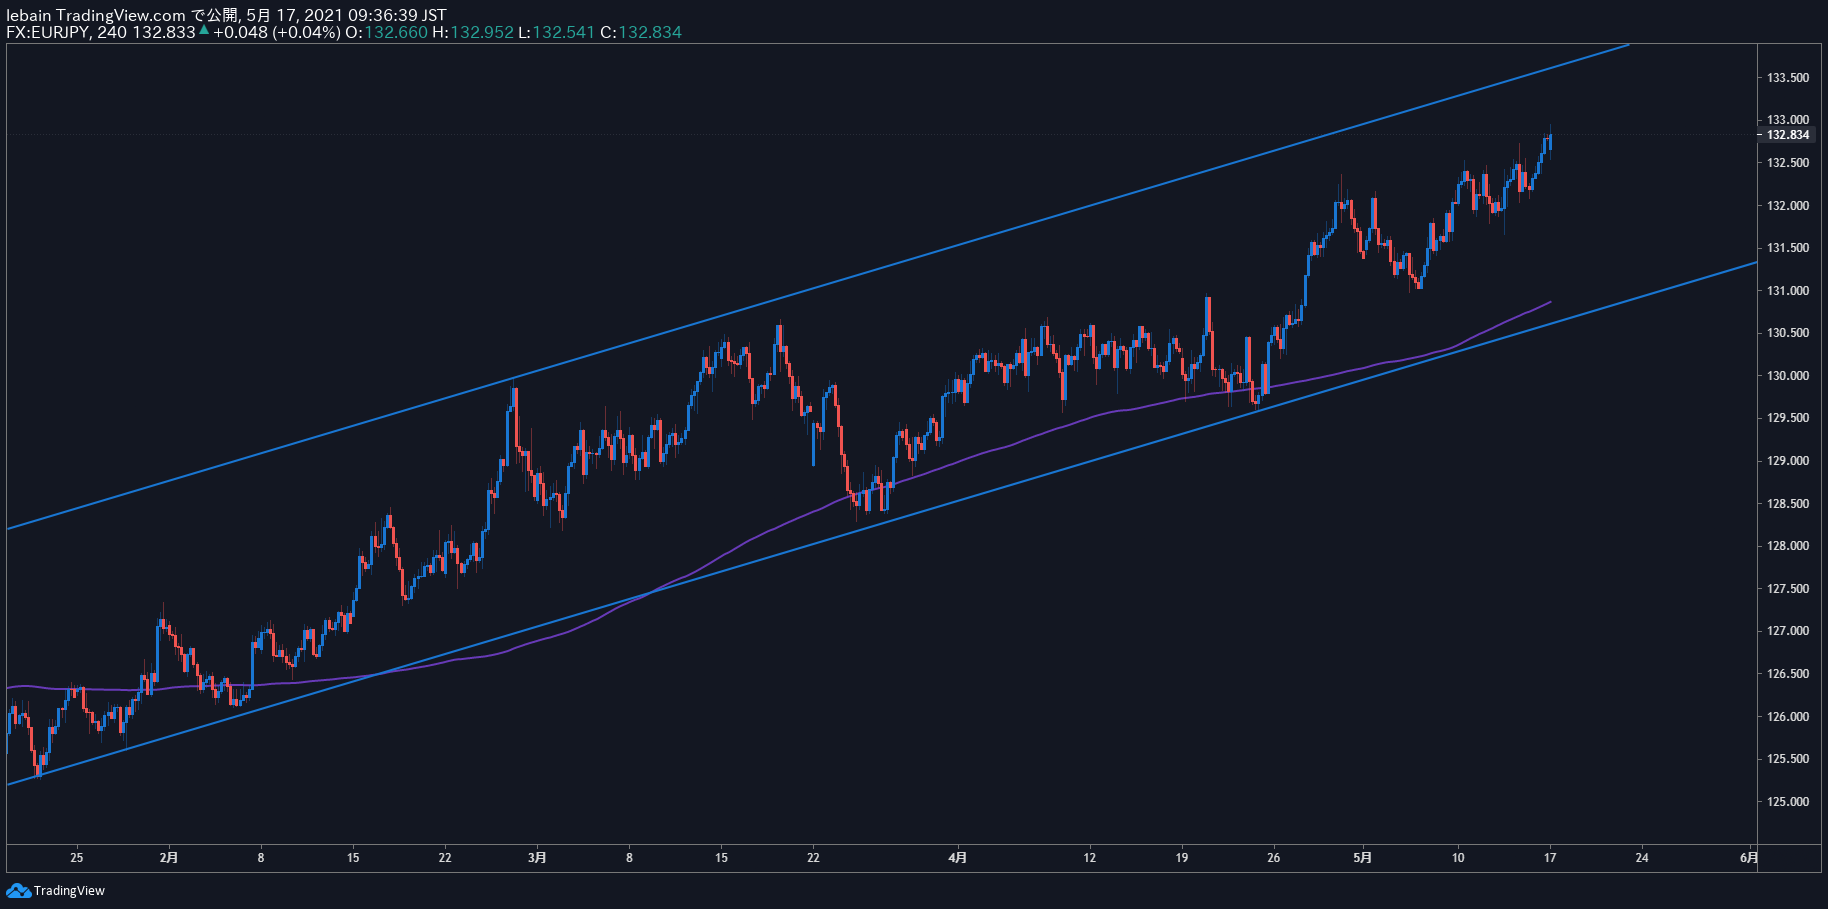
Task: Select the 125.000 price axis label
Action: tap(1788, 802)
